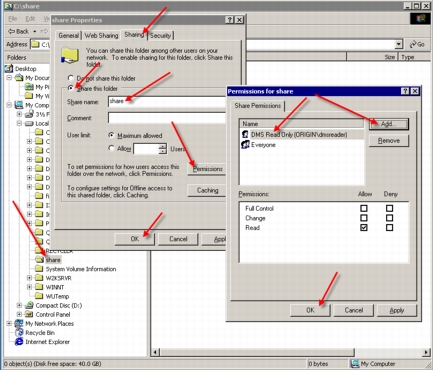Select DMS Read Only user icon entry

point(245,134)
